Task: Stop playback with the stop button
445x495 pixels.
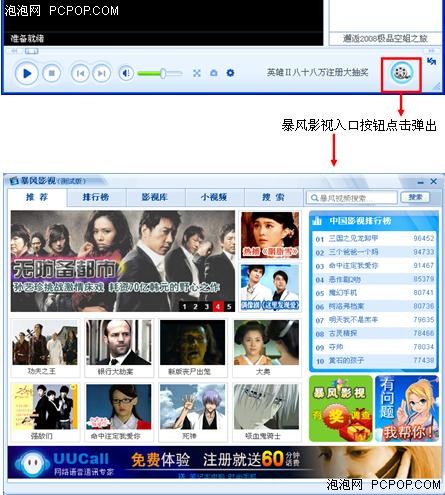Action: coord(51,73)
